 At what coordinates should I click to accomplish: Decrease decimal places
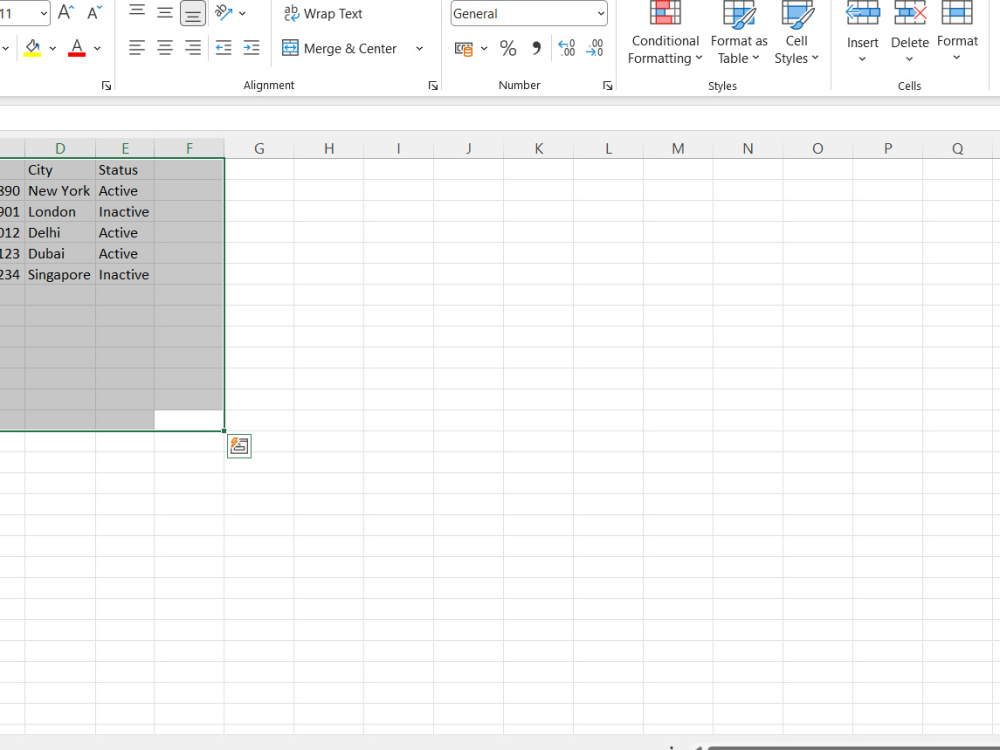[594, 48]
